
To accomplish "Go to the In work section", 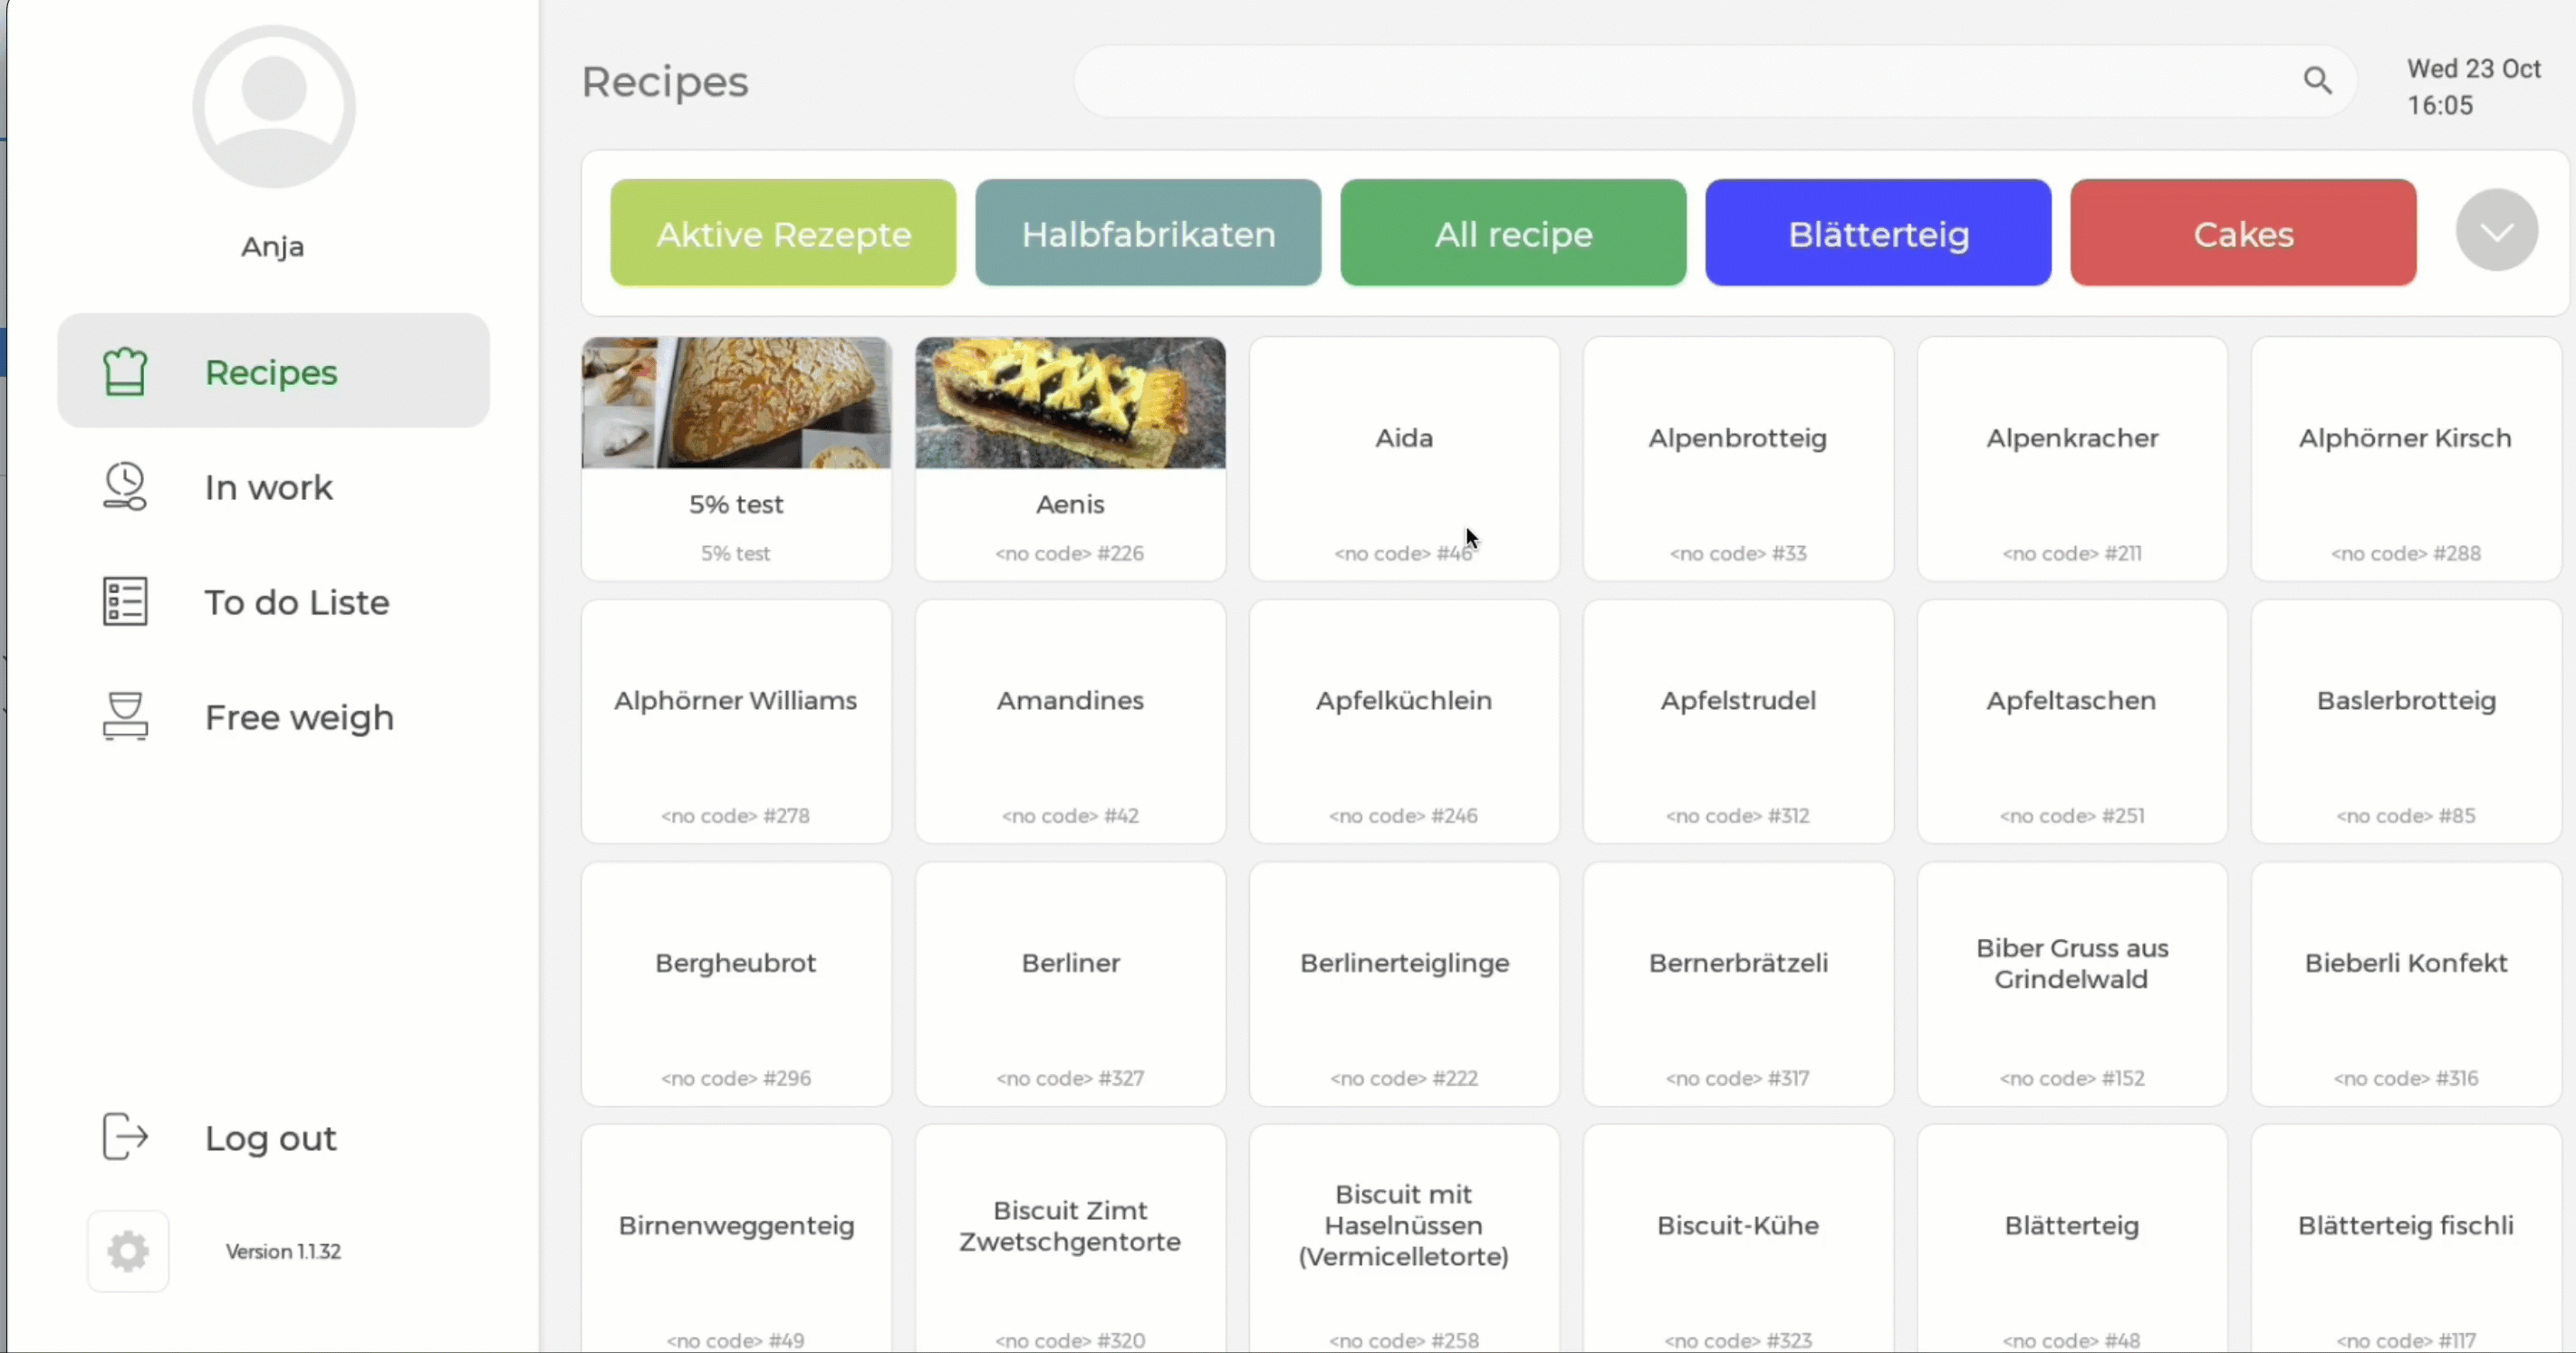I will [268, 487].
